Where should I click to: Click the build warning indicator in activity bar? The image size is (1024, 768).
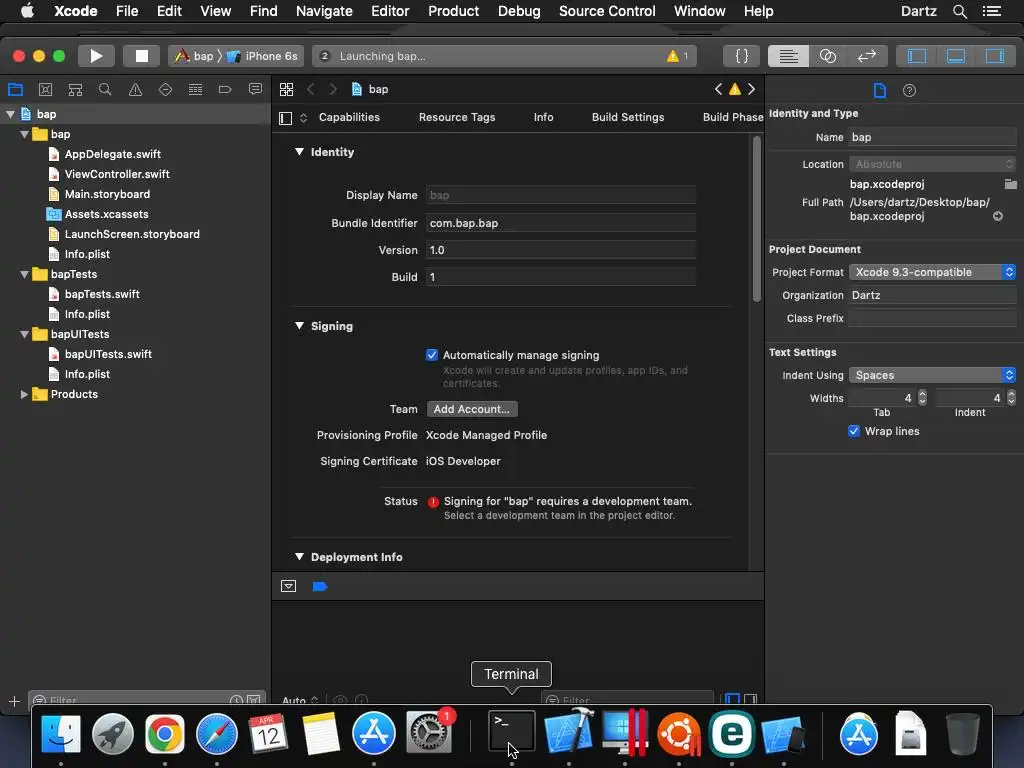pyautogui.click(x=677, y=56)
